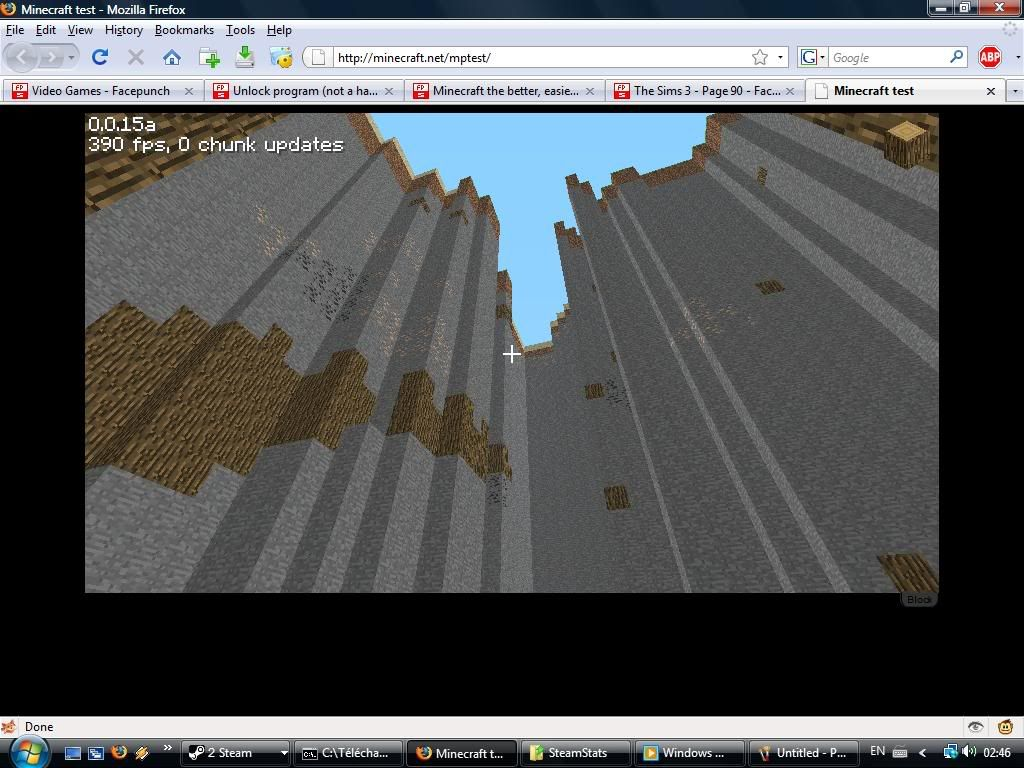This screenshot has width=1024, height=768.
Task: Click the keyboard icon in system tray
Action: point(900,752)
